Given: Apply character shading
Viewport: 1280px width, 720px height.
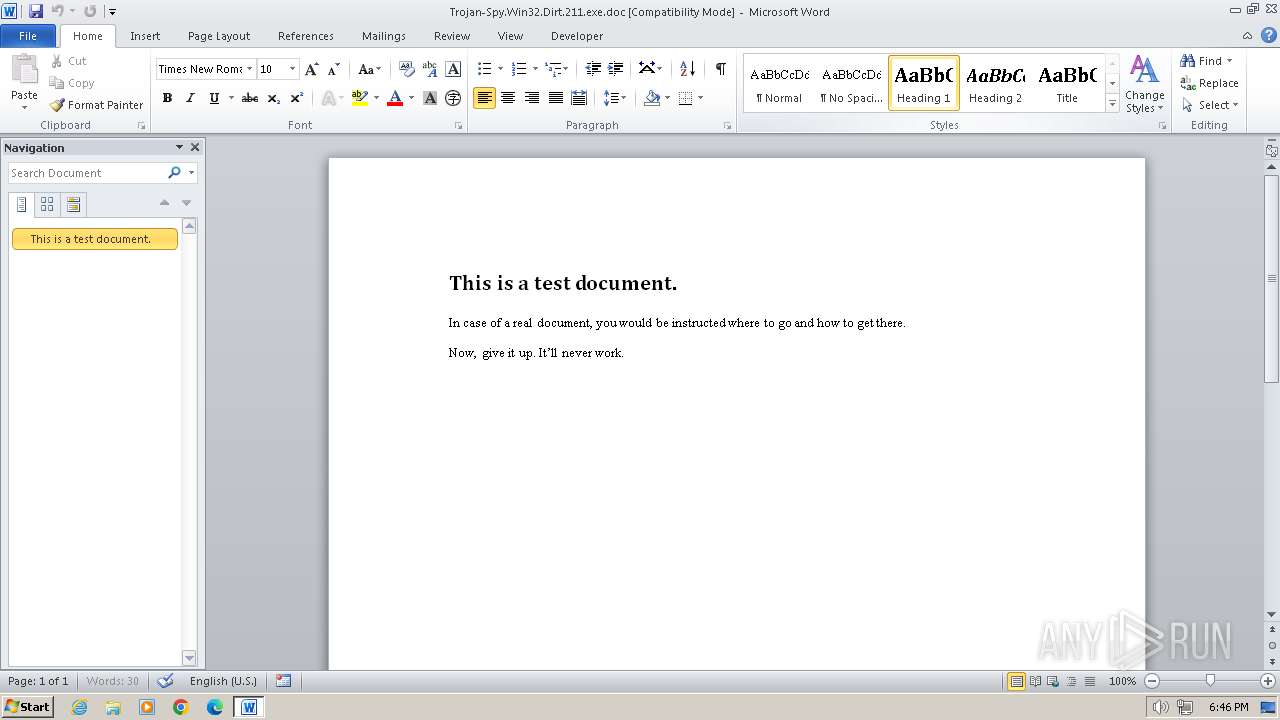Looking at the screenshot, I should tap(430, 98).
